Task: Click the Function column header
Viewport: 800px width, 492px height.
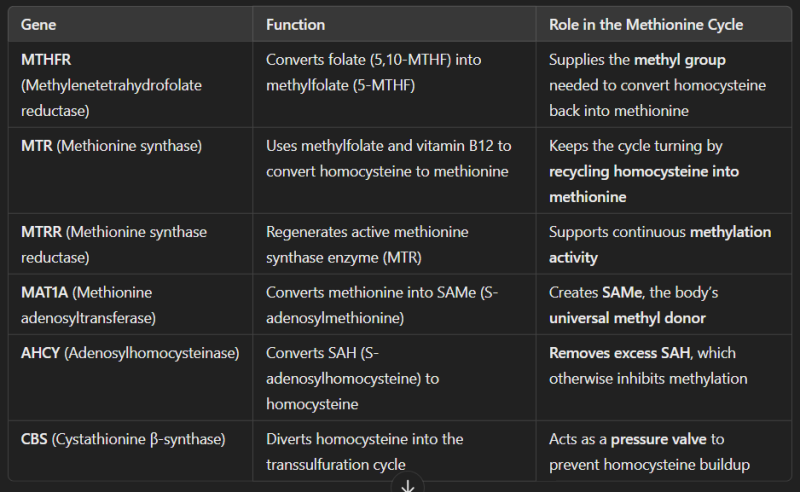Action: coord(295,24)
